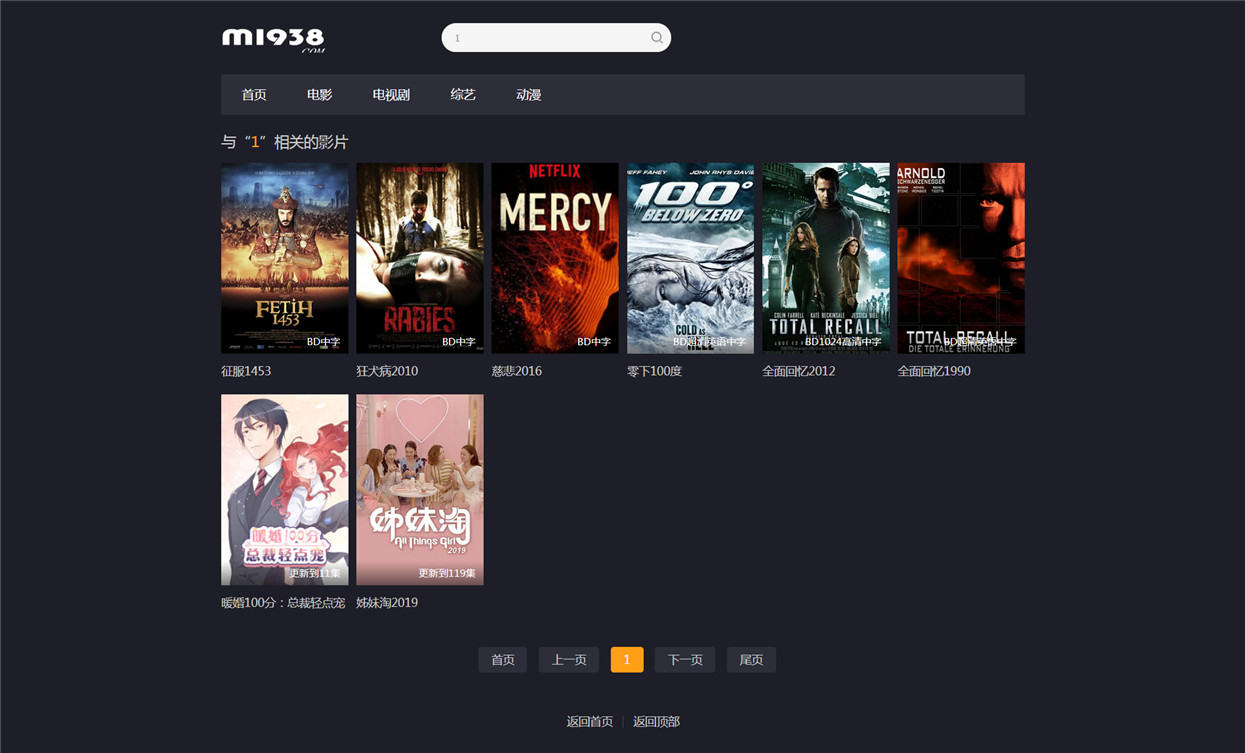Open the 首页 navigation tab

coord(254,95)
